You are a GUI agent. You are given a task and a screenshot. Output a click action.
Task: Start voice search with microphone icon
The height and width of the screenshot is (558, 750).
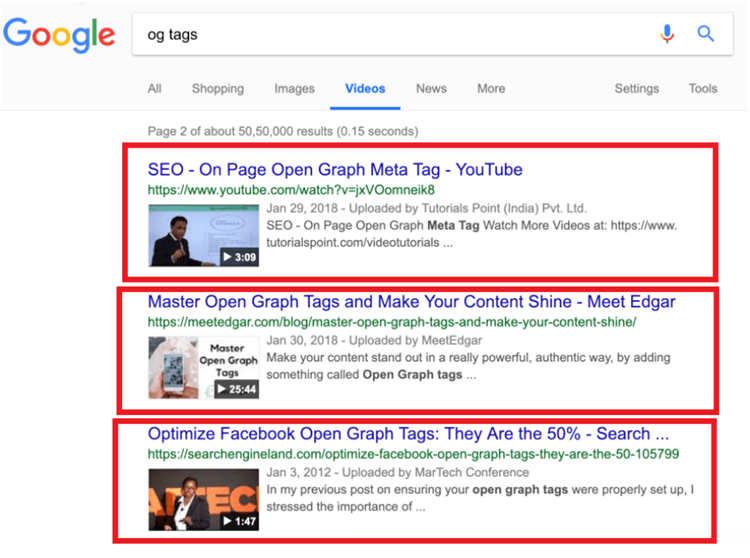(667, 34)
